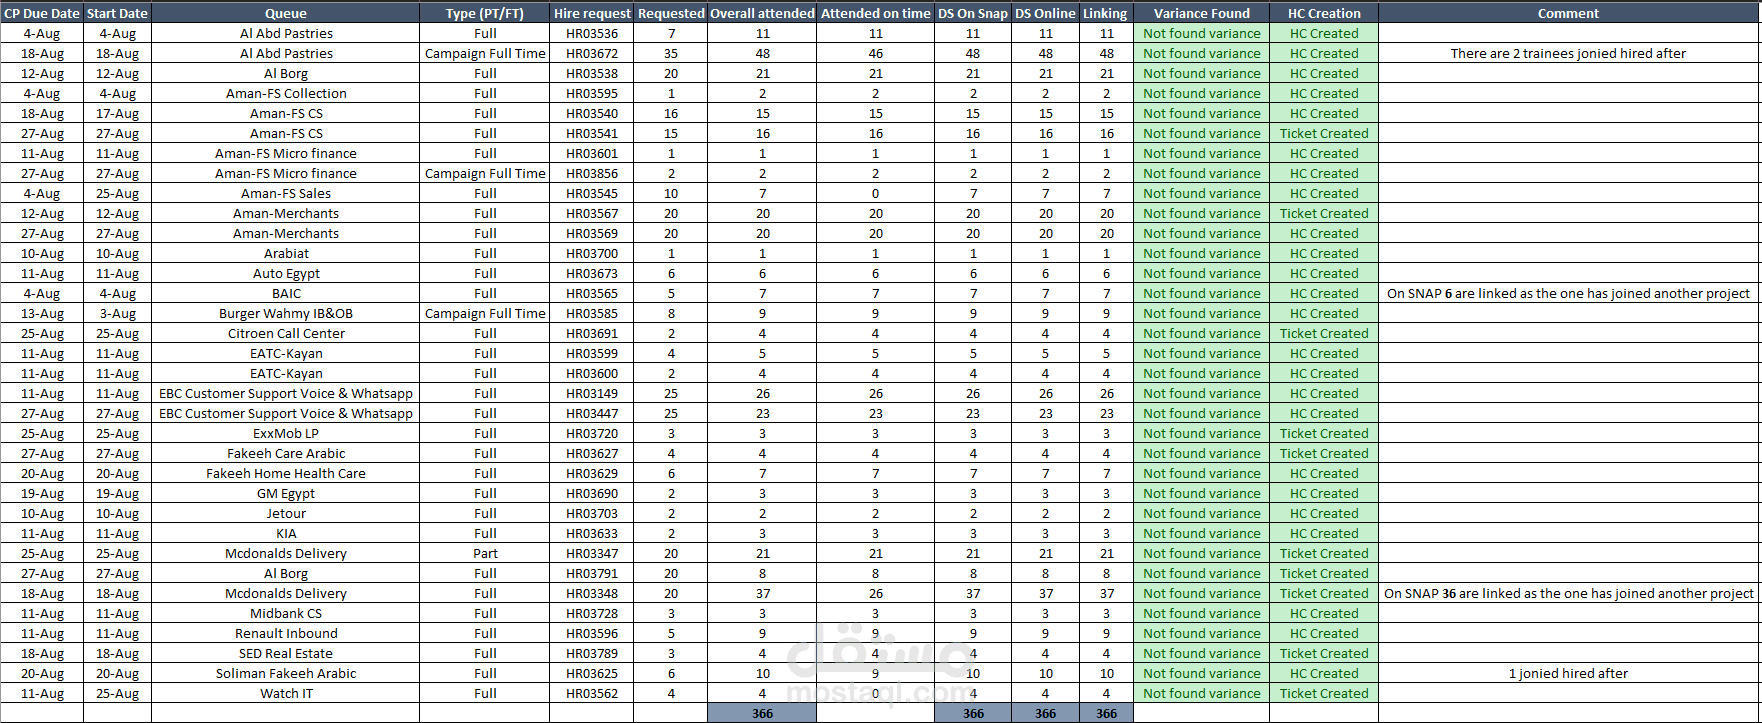
Task: Select the 13-Aug CP due date cell
Action: [42, 313]
